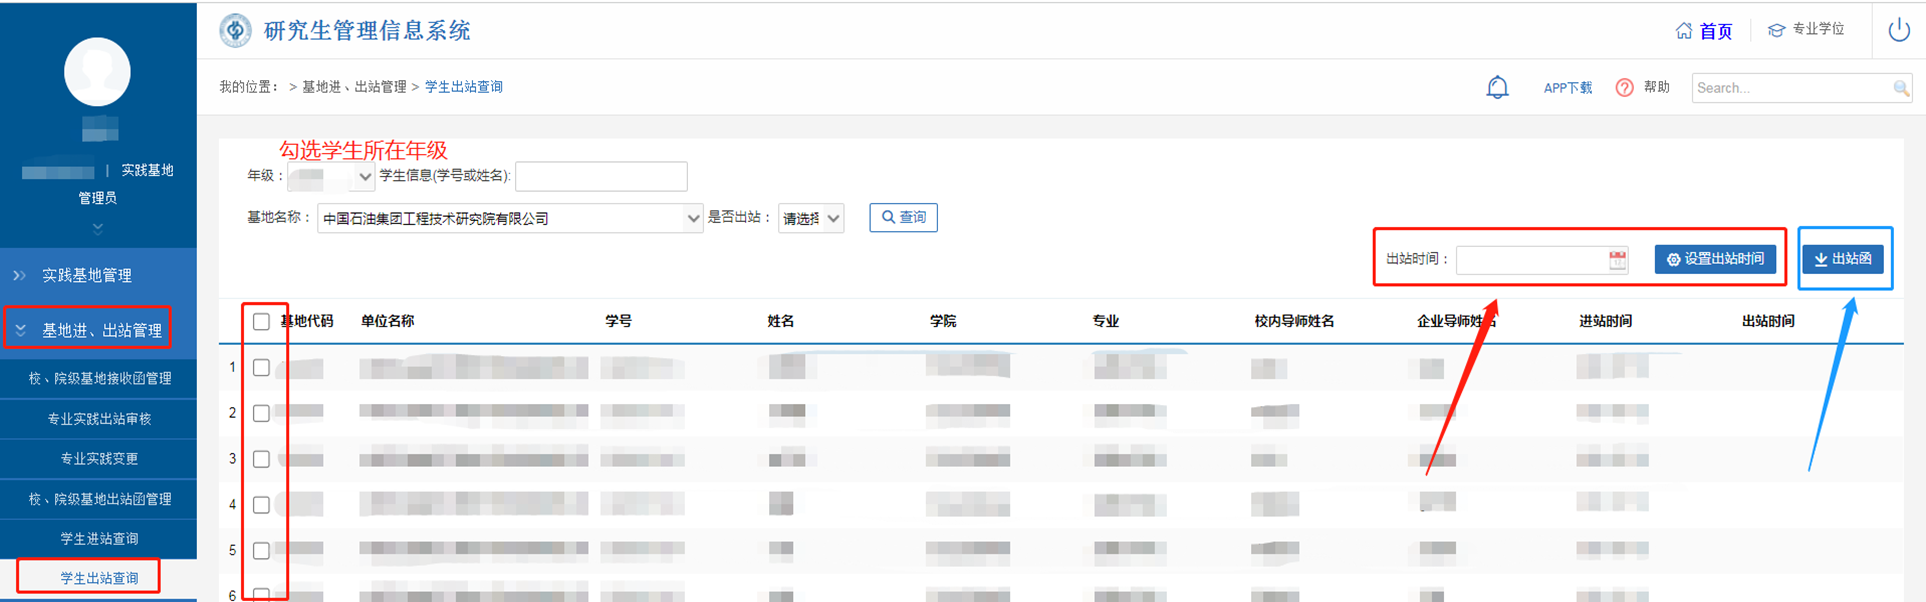The image size is (1926, 602).
Task: Check the checkbox for row 3
Action: (261, 459)
